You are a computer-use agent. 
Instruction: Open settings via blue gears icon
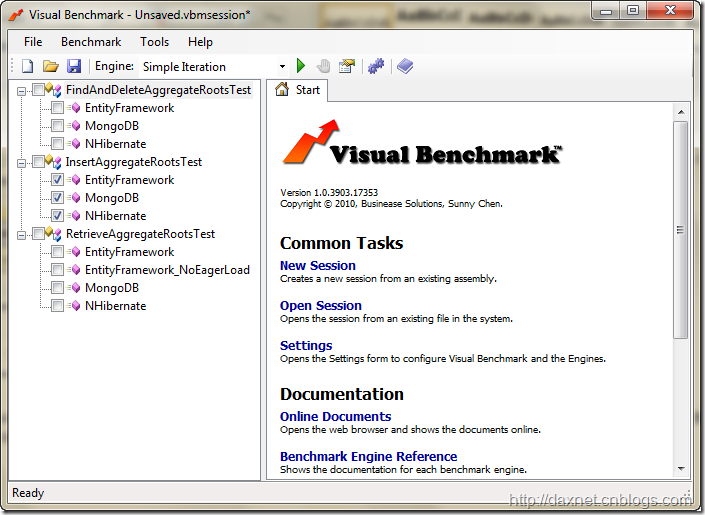click(376, 67)
